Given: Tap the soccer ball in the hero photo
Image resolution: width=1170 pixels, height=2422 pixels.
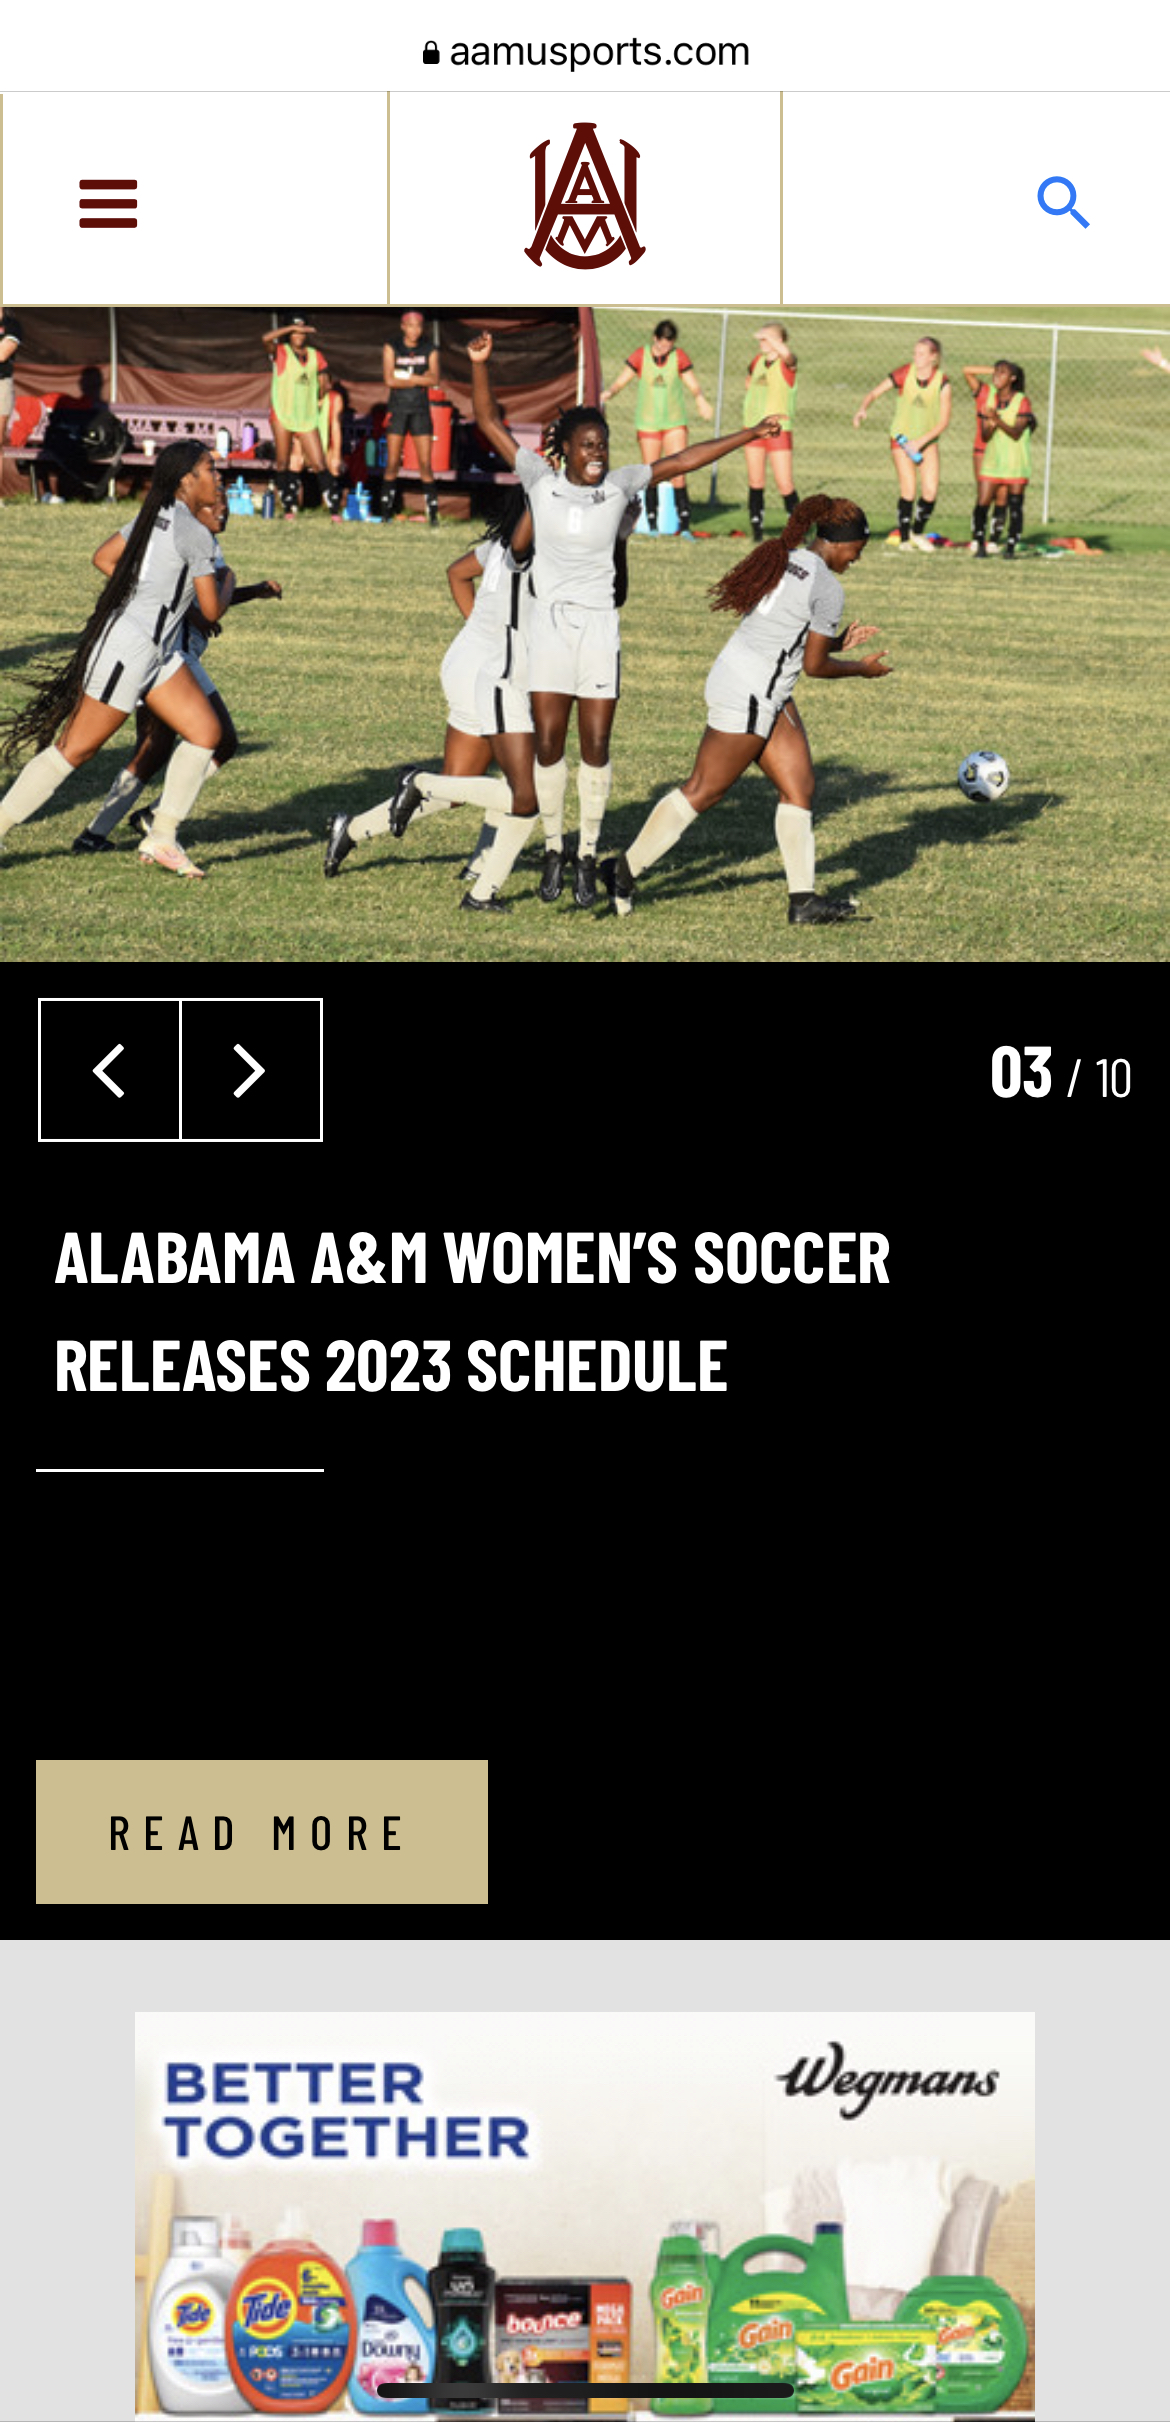Looking at the screenshot, I should point(984,776).
